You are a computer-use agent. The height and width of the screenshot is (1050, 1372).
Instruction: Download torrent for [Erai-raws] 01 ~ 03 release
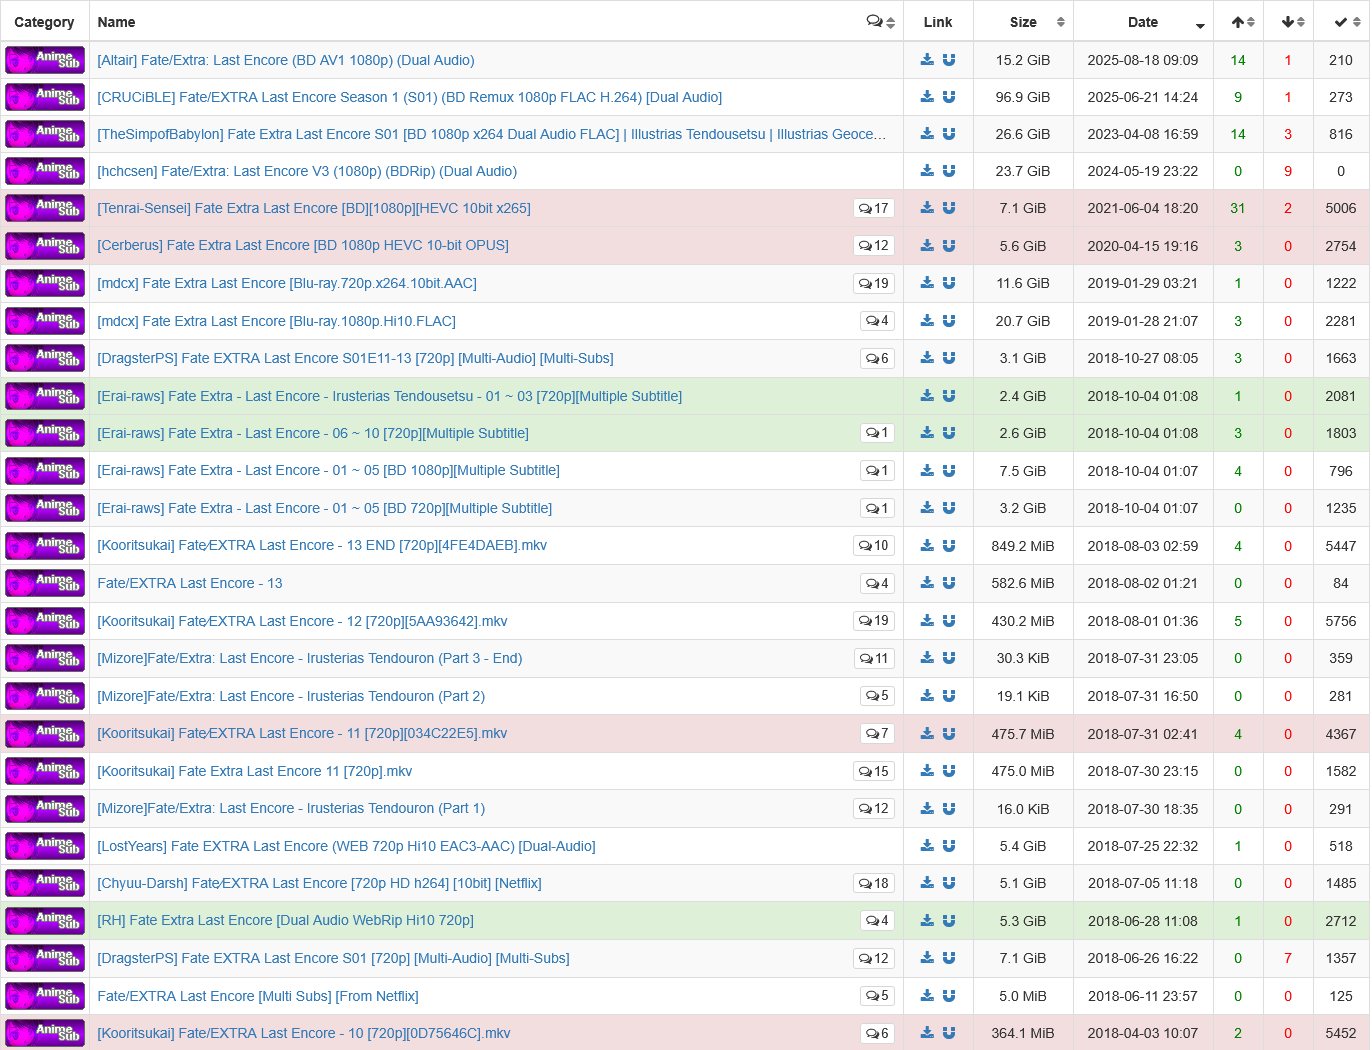[x=927, y=396]
